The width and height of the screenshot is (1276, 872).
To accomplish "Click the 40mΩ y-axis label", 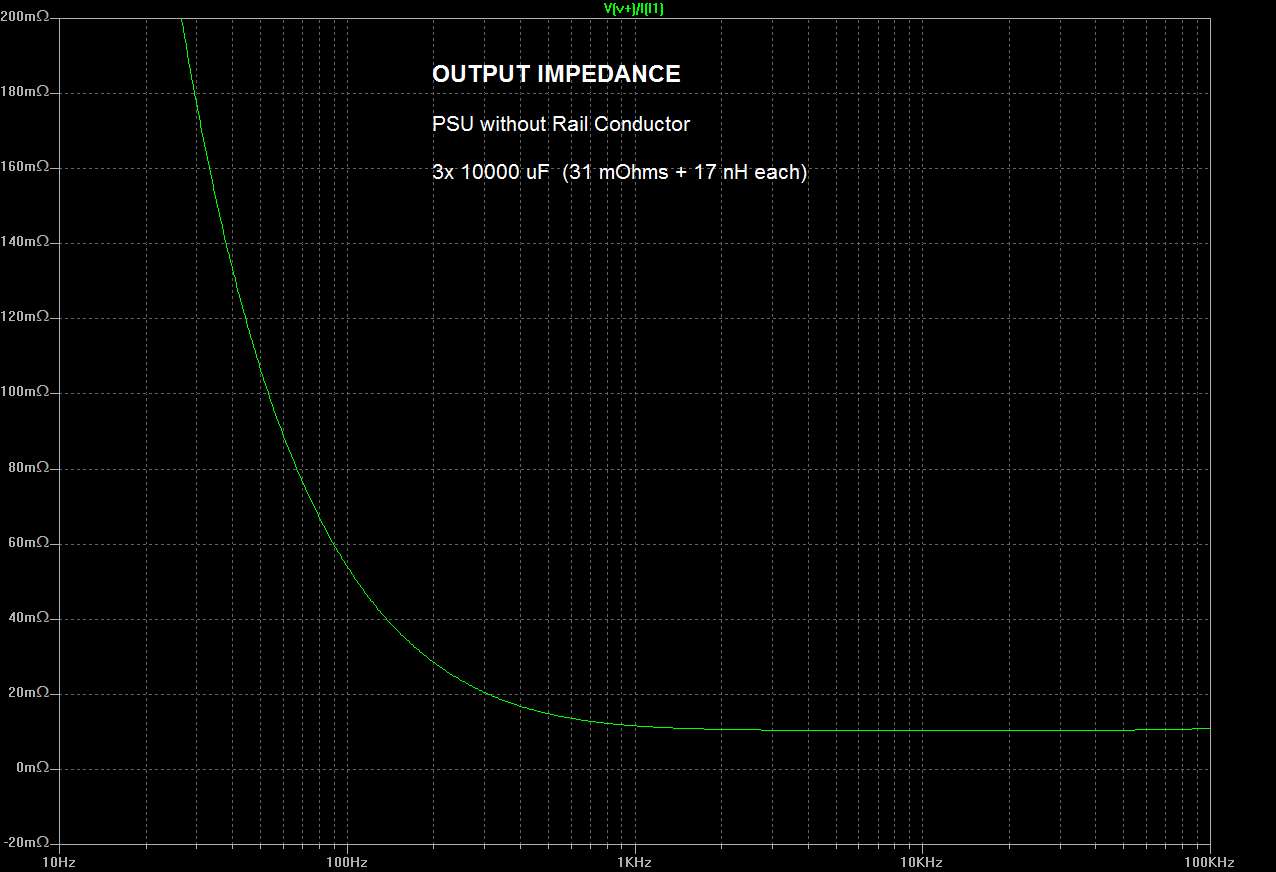I will click(29, 618).
